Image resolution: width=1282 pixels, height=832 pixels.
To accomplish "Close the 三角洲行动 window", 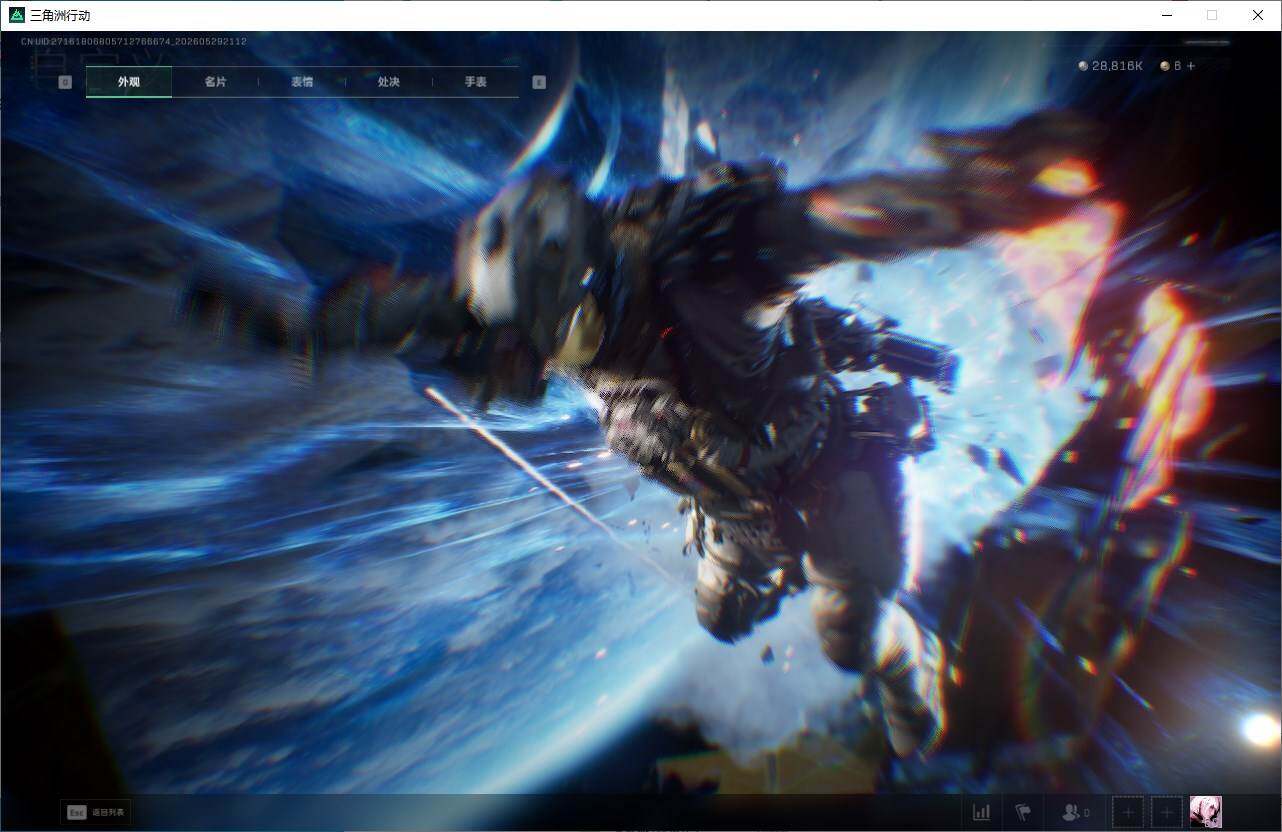I will pyautogui.click(x=1258, y=15).
